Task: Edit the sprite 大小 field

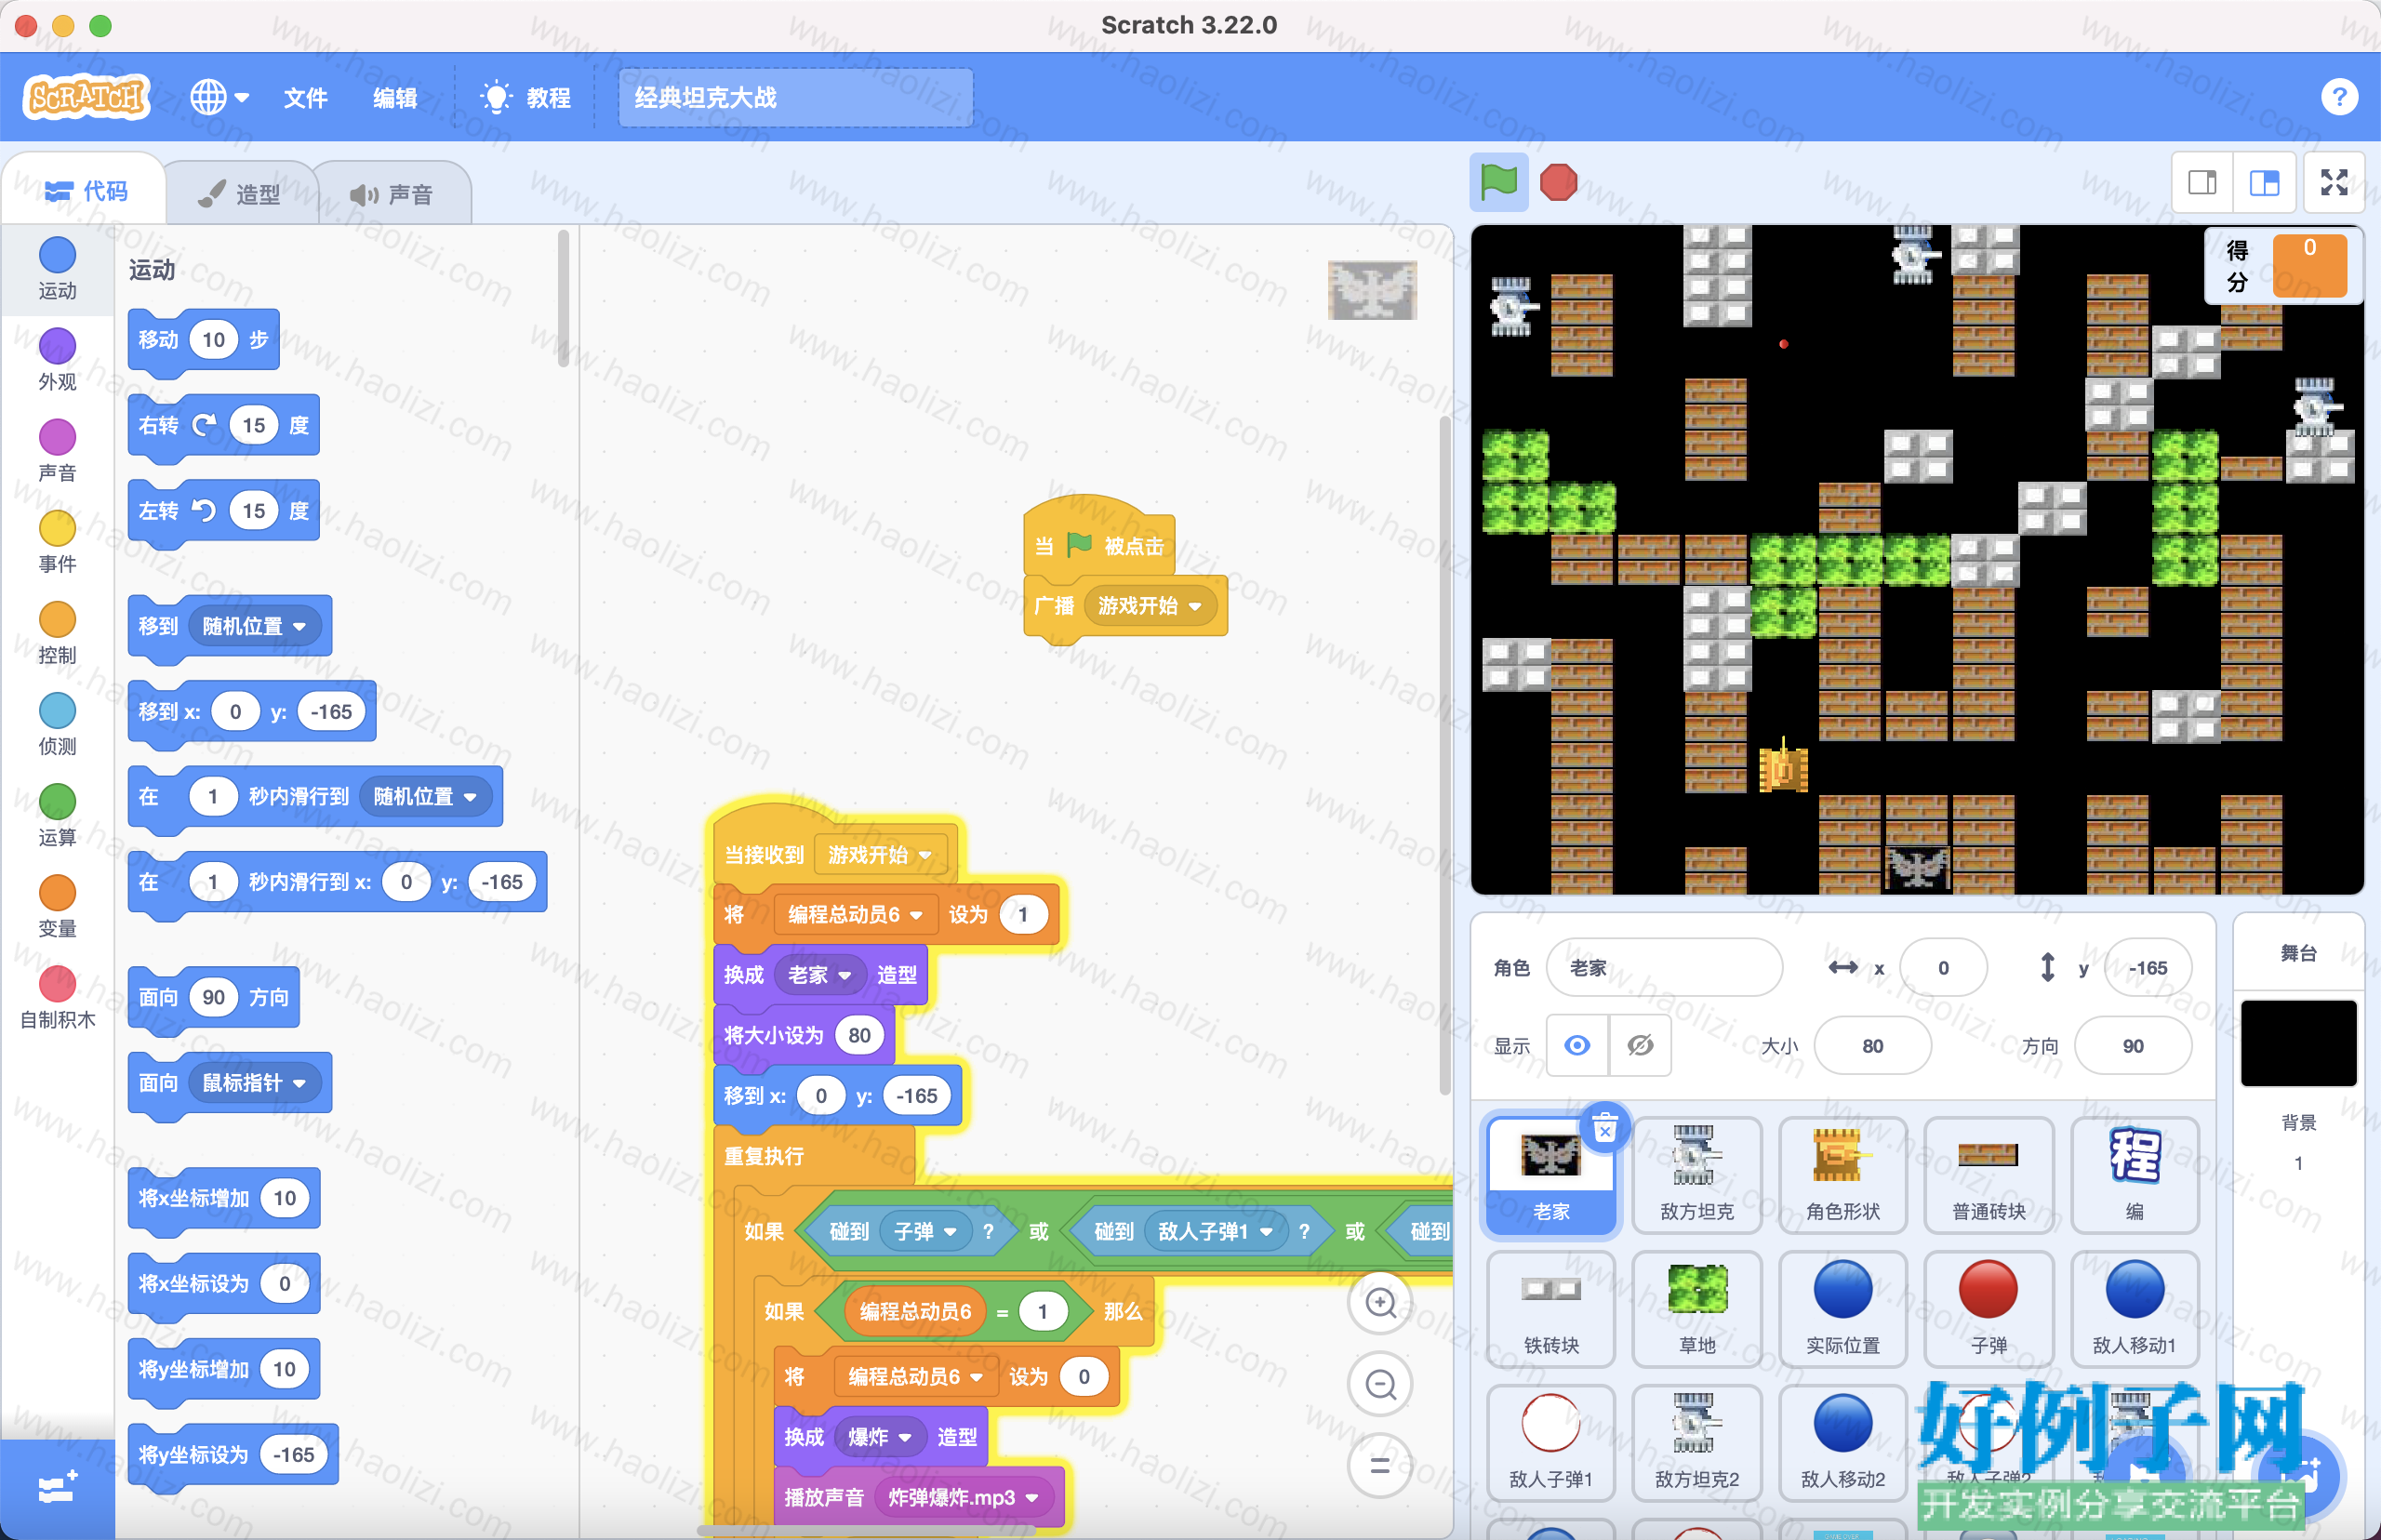Action: tap(1872, 1045)
